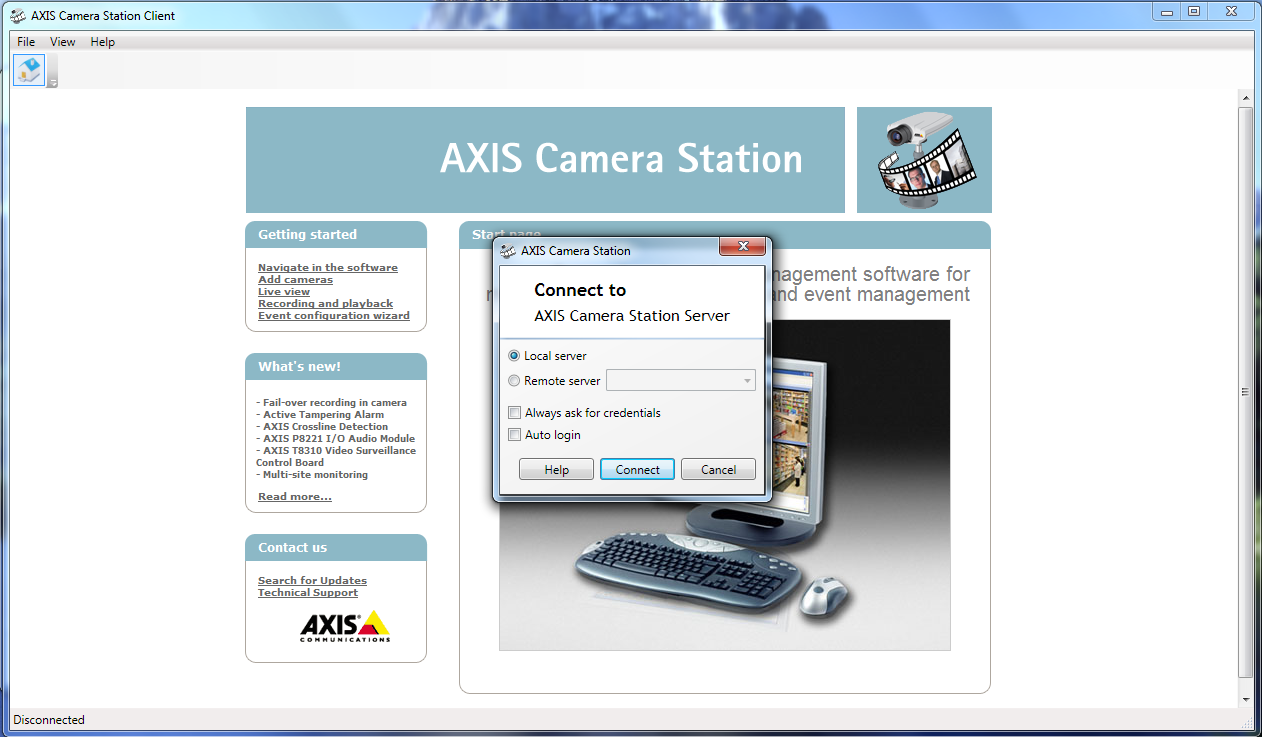The width and height of the screenshot is (1262, 737).
Task: Click the Disconnected status bar text
Action: 49,720
